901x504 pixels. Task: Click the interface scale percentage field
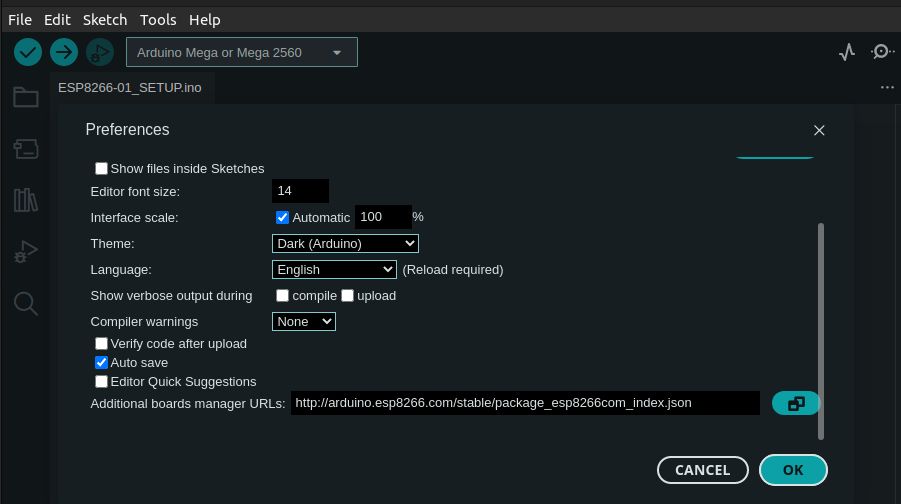click(x=383, y=217)
